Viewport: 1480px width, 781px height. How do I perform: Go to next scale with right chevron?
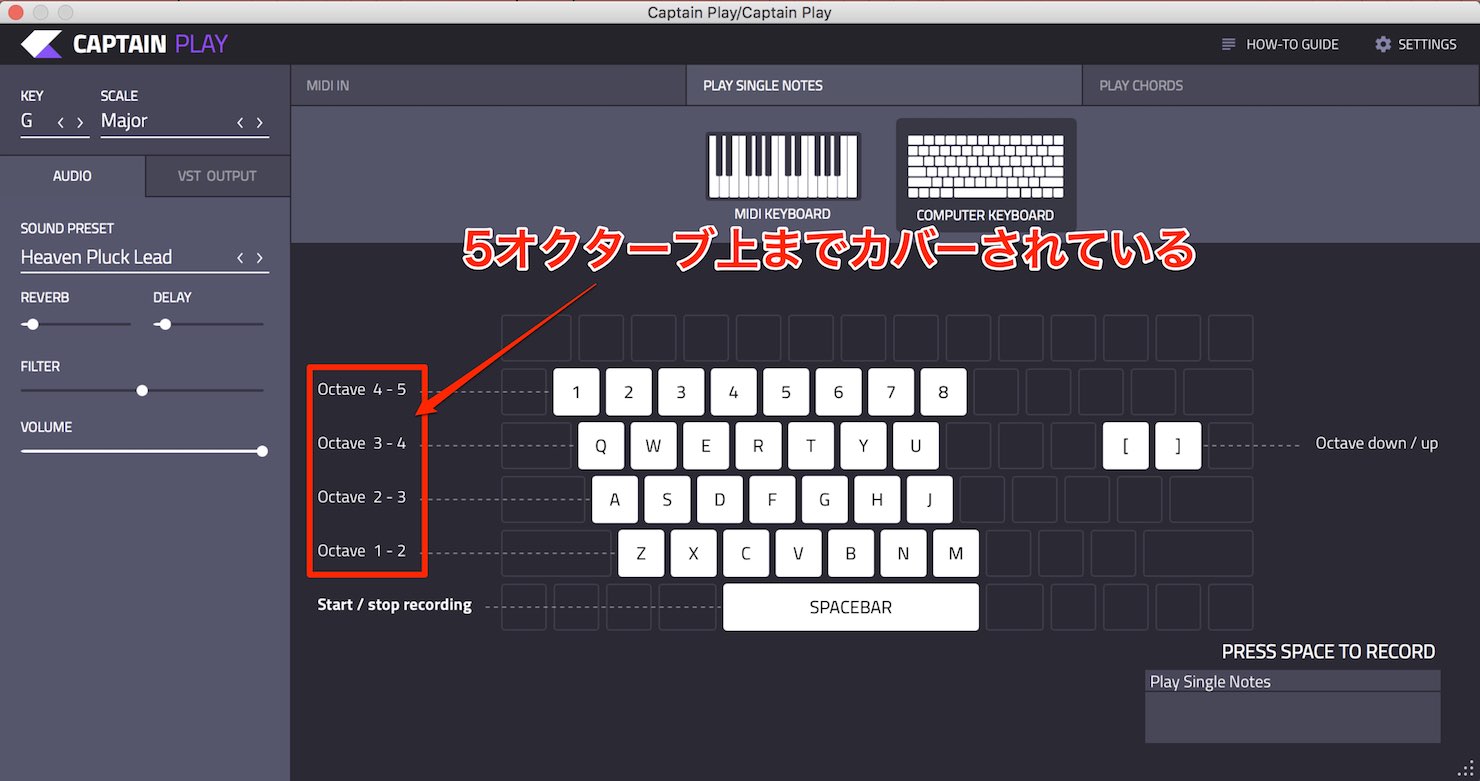pos(260,122)
